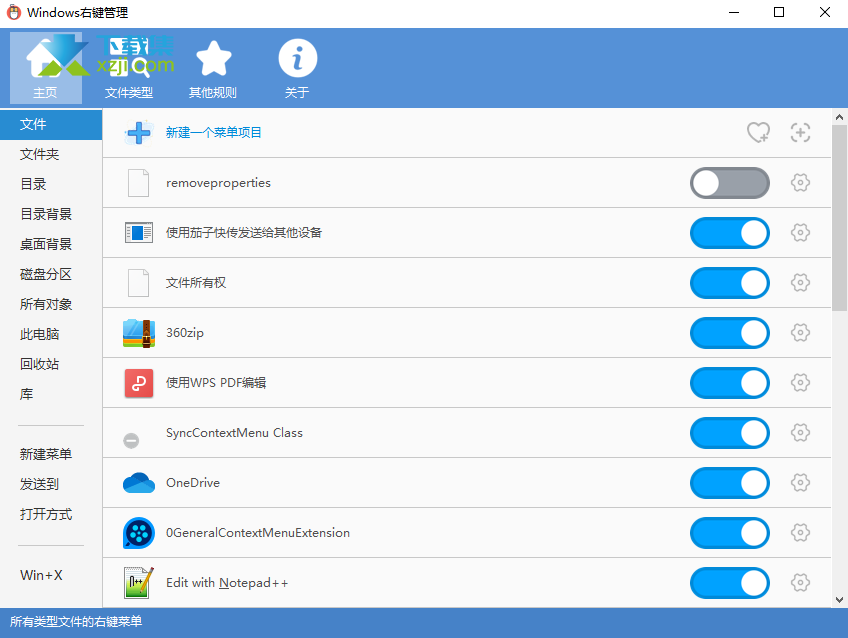Select 桌面背景 in the left sidebar
The image size is (848, 638).
46,245
